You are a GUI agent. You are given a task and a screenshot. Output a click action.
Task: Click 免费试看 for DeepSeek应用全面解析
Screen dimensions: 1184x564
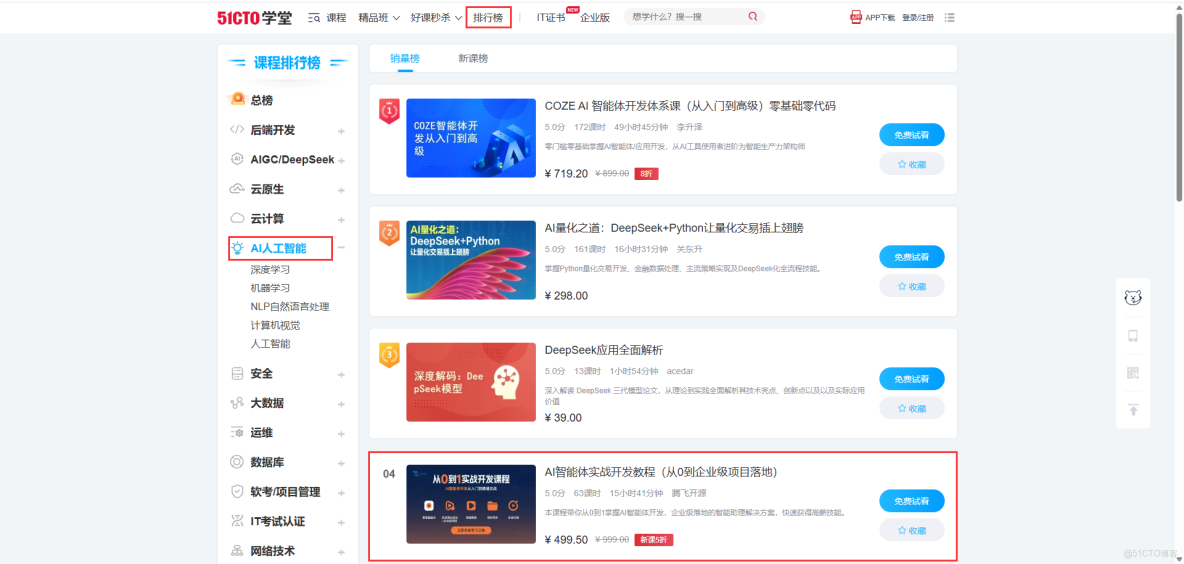click(x=911, y=379)
